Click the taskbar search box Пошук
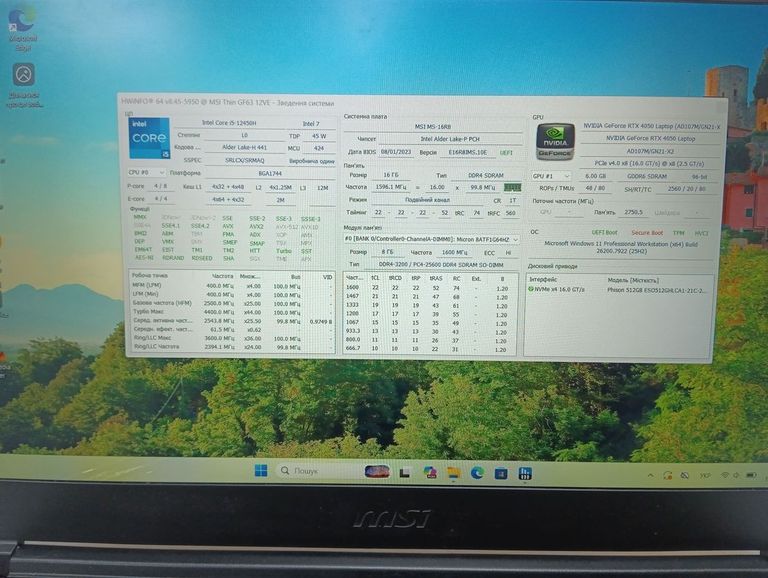 (319, 471)
